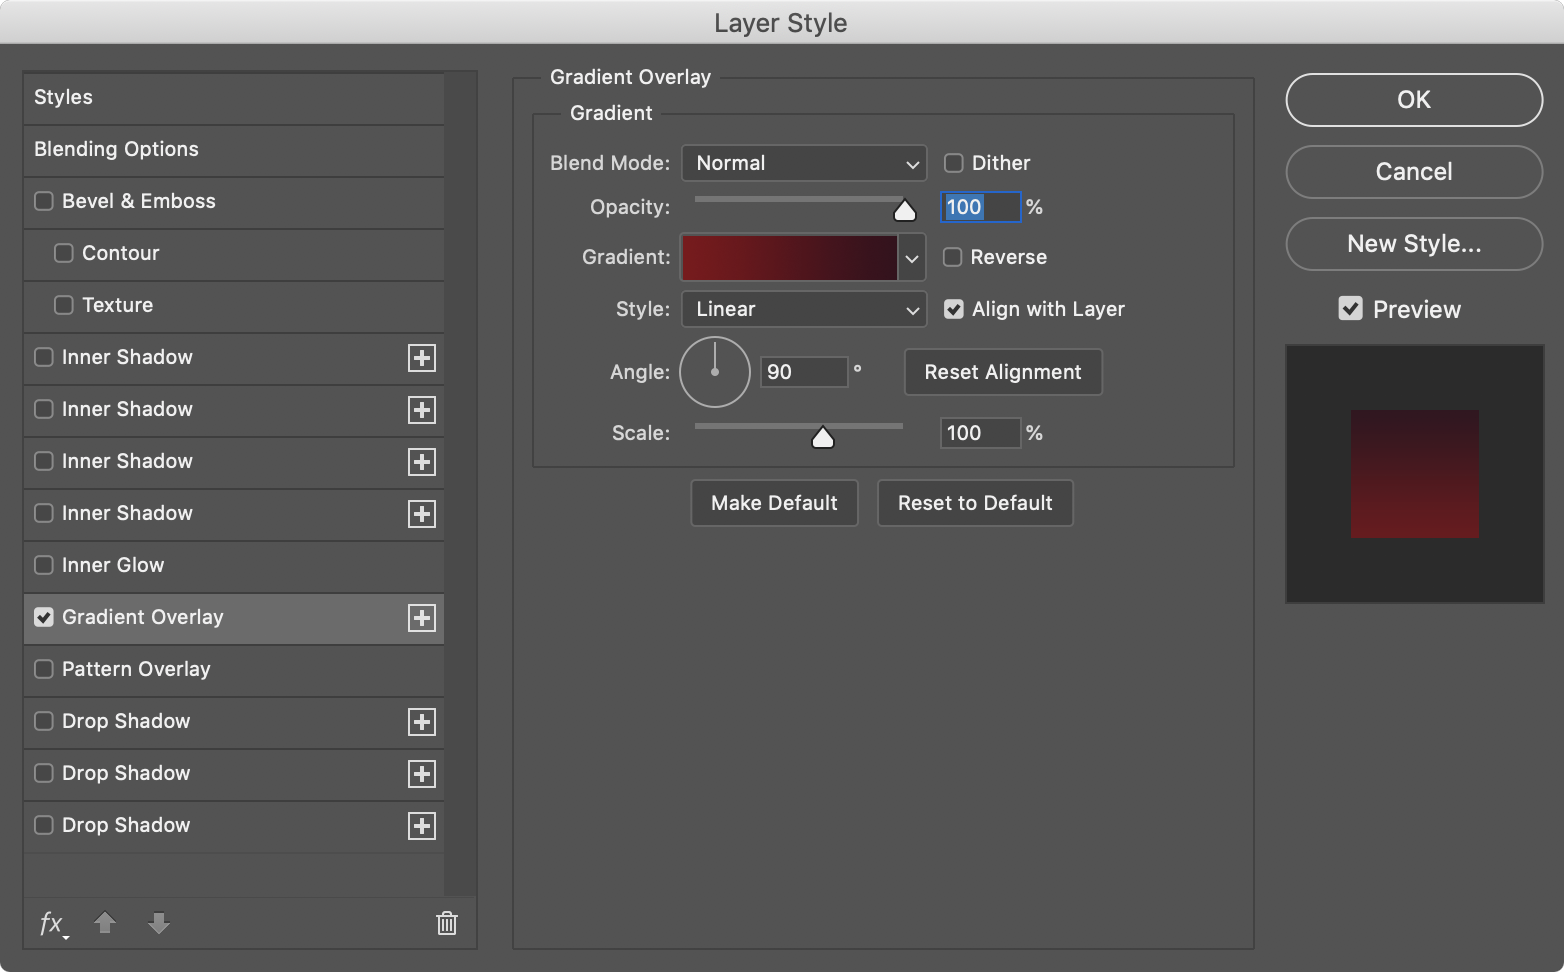
Task: Click the Reset Alignment button
Action: (x=1003, y=372)
